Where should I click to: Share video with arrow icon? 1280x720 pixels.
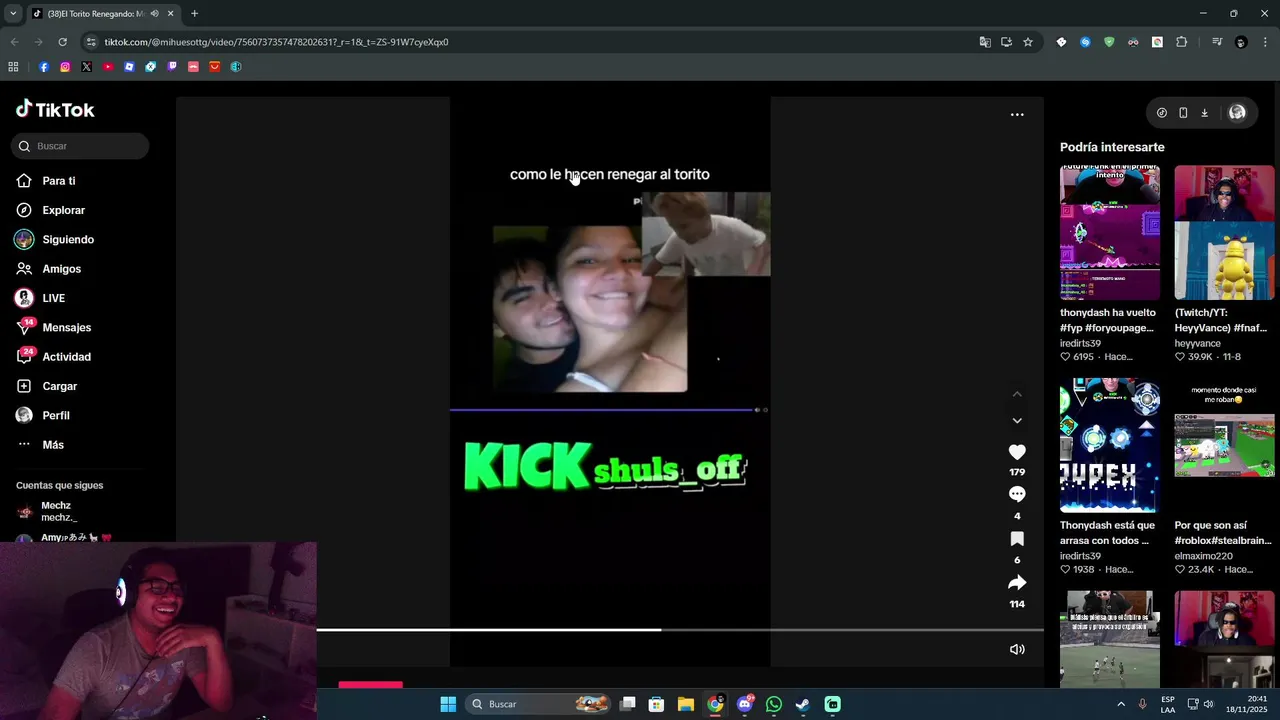[x=1017, y=583]
